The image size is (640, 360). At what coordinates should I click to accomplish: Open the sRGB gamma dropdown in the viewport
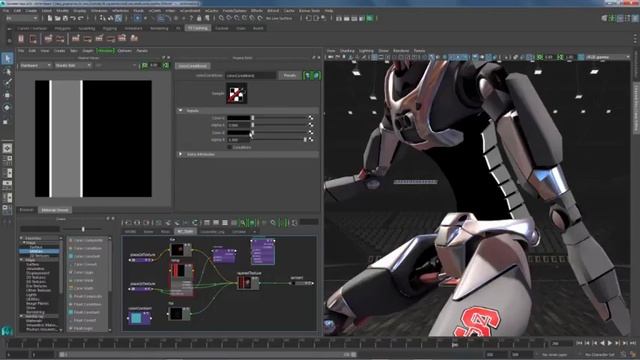(x=607, y=57)
